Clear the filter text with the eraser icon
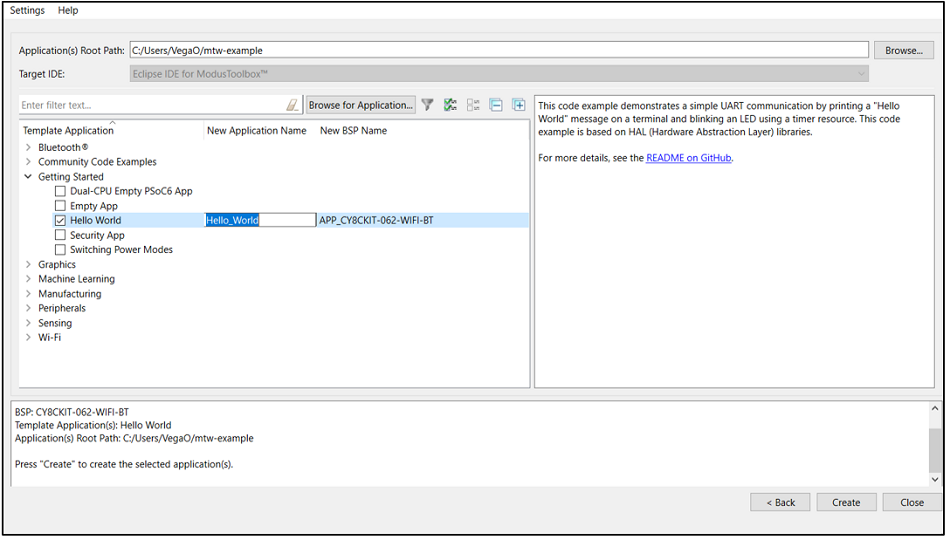Image resolution: width=950 pixels, height=540 pixels. click(x=292, y=105)
